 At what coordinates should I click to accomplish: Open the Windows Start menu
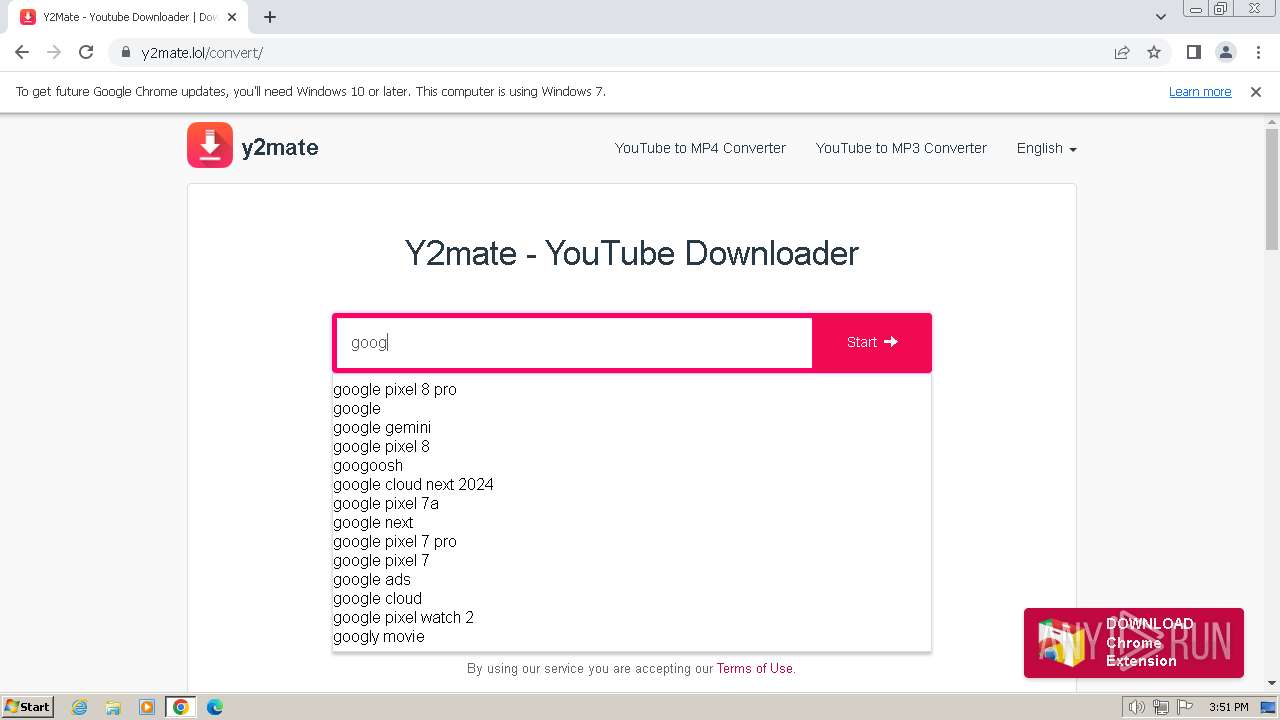click(27, 706)
